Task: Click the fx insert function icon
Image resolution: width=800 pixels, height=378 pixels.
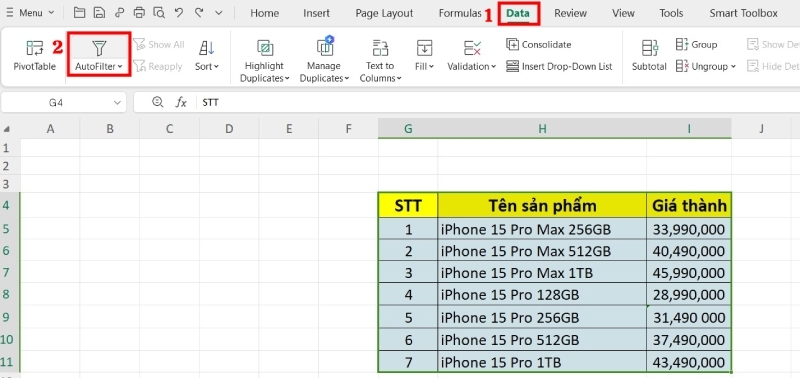Action: 181,103
